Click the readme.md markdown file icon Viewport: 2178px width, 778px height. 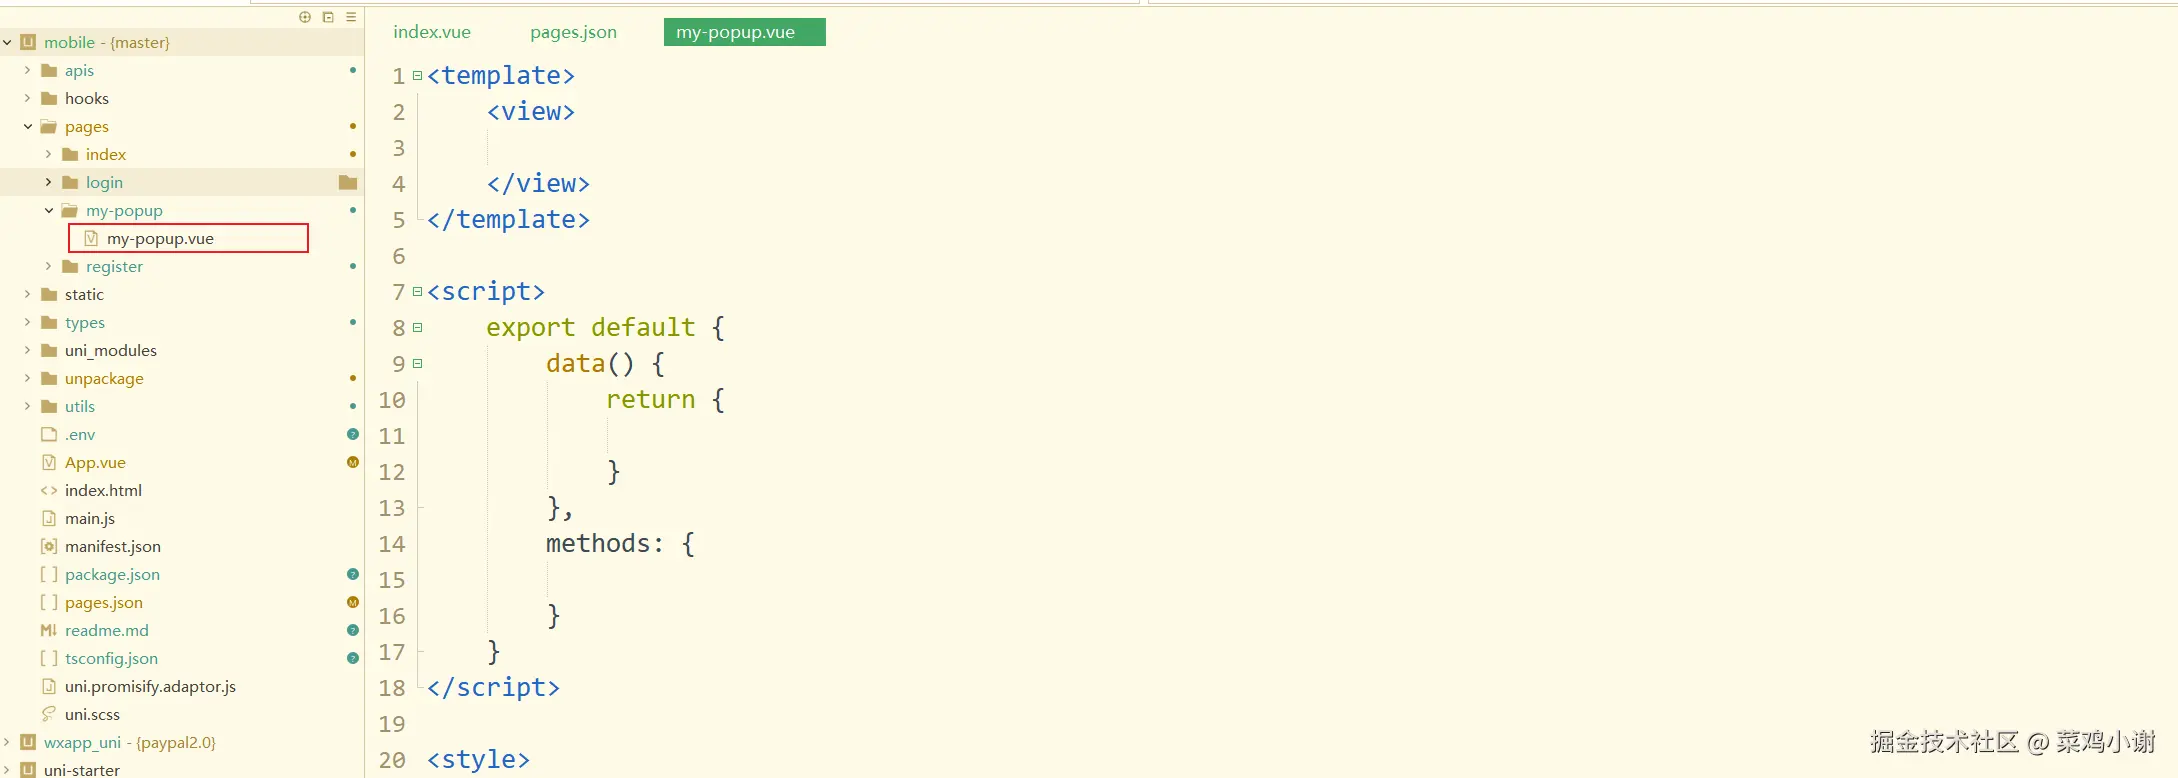49,630
